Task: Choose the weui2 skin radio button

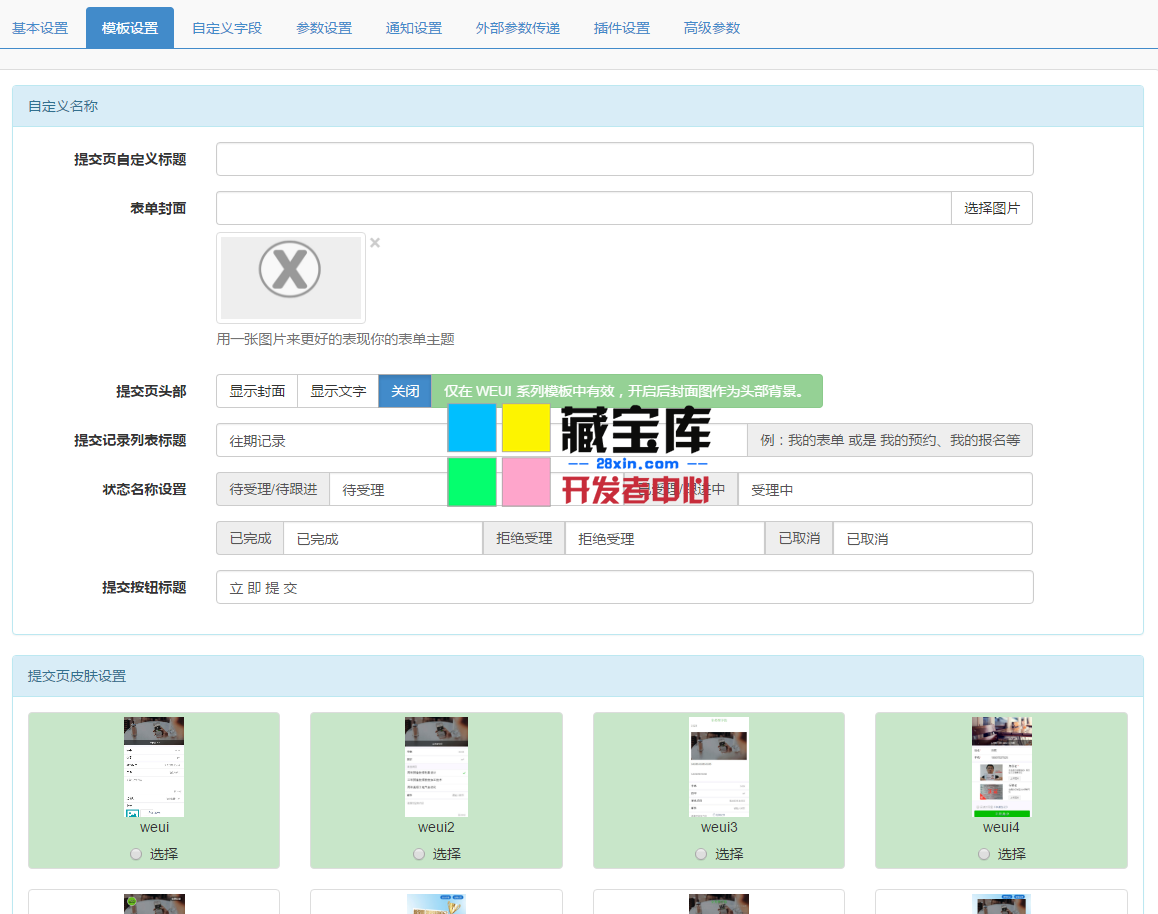Action: (x=419, y=854)
